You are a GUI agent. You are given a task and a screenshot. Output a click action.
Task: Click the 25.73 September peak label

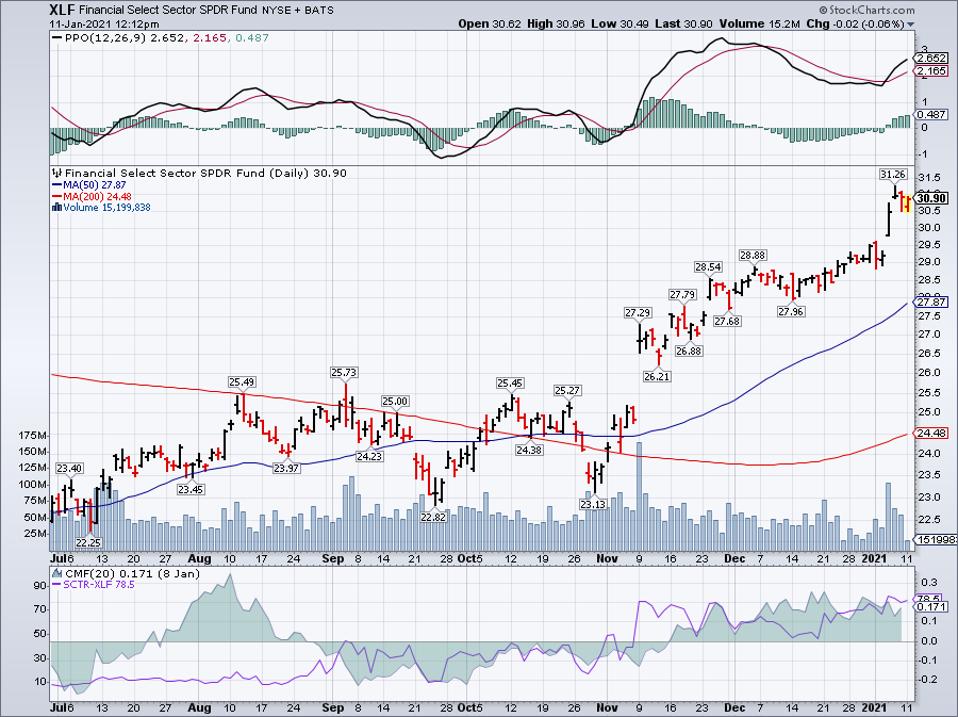click(x=344, y=372)
